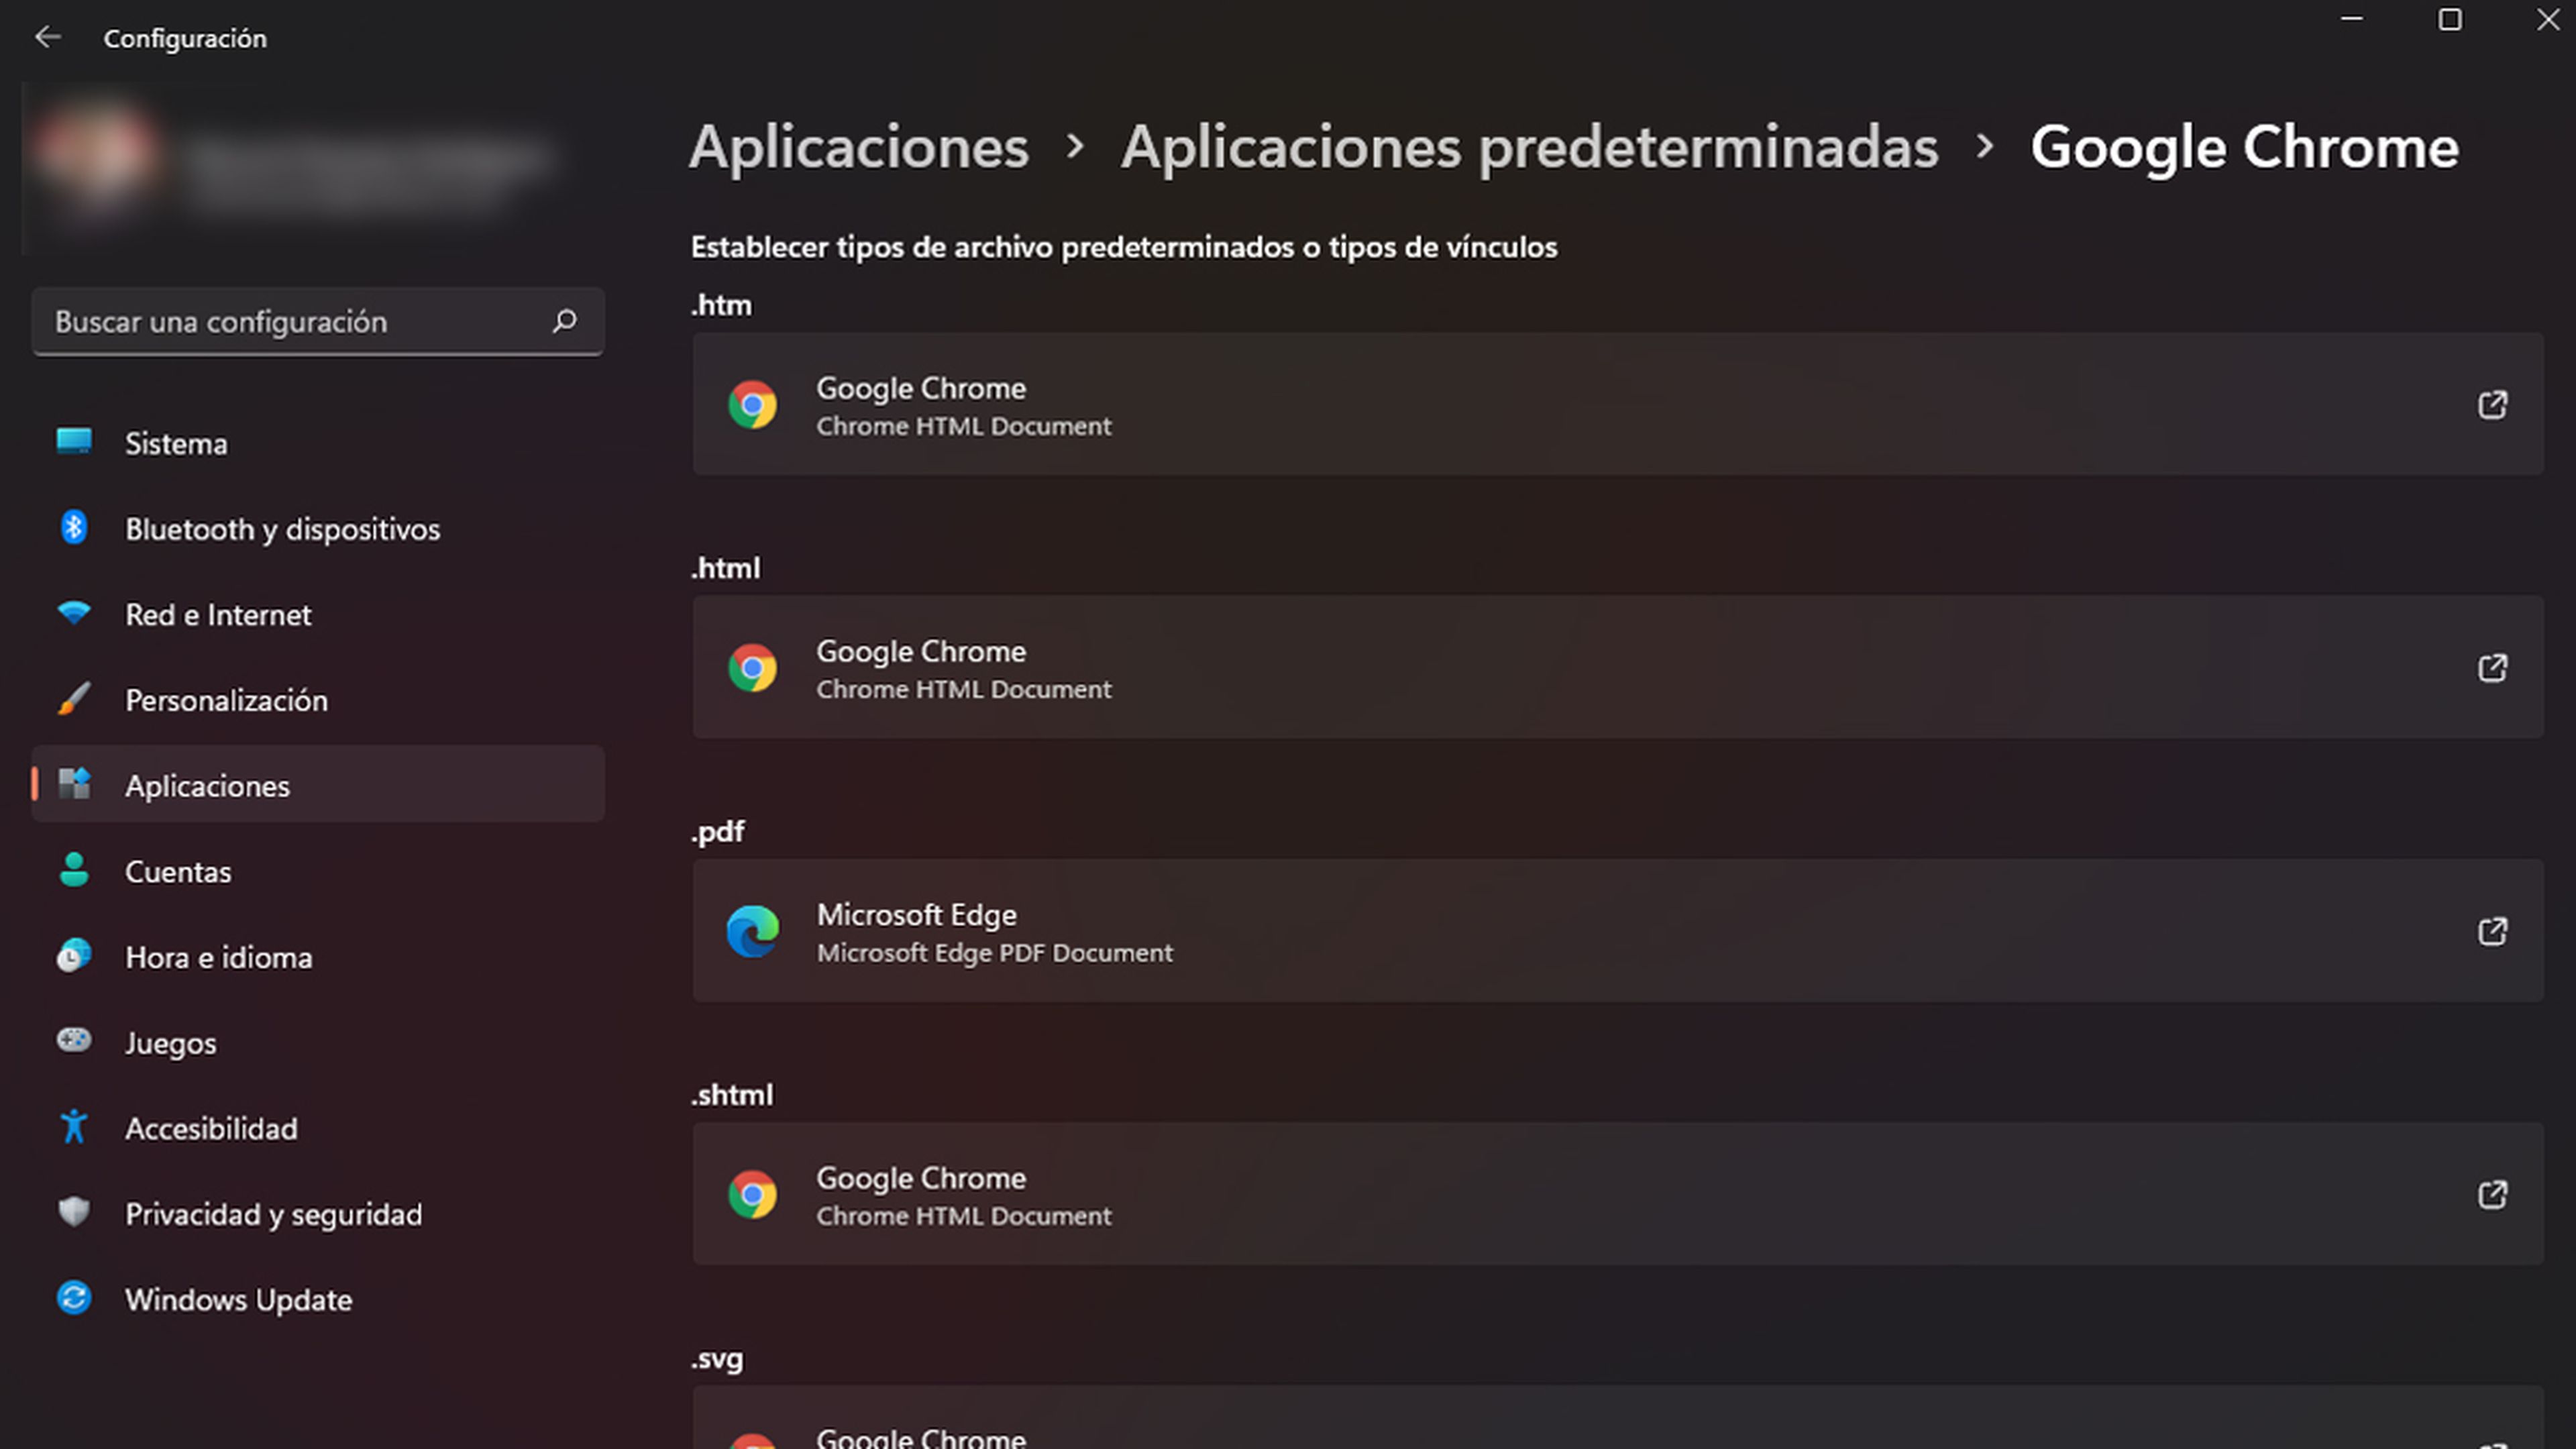Change default app for .shtml
The width and height of the screenshot is (2576, 1449).
(x=1617, y=1193)
